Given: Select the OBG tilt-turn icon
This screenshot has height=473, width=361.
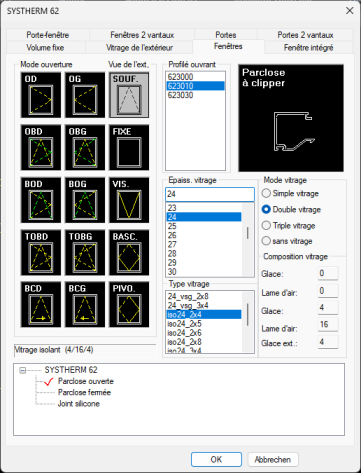Looking at the screenshot, I should click(x=85, y=147).
